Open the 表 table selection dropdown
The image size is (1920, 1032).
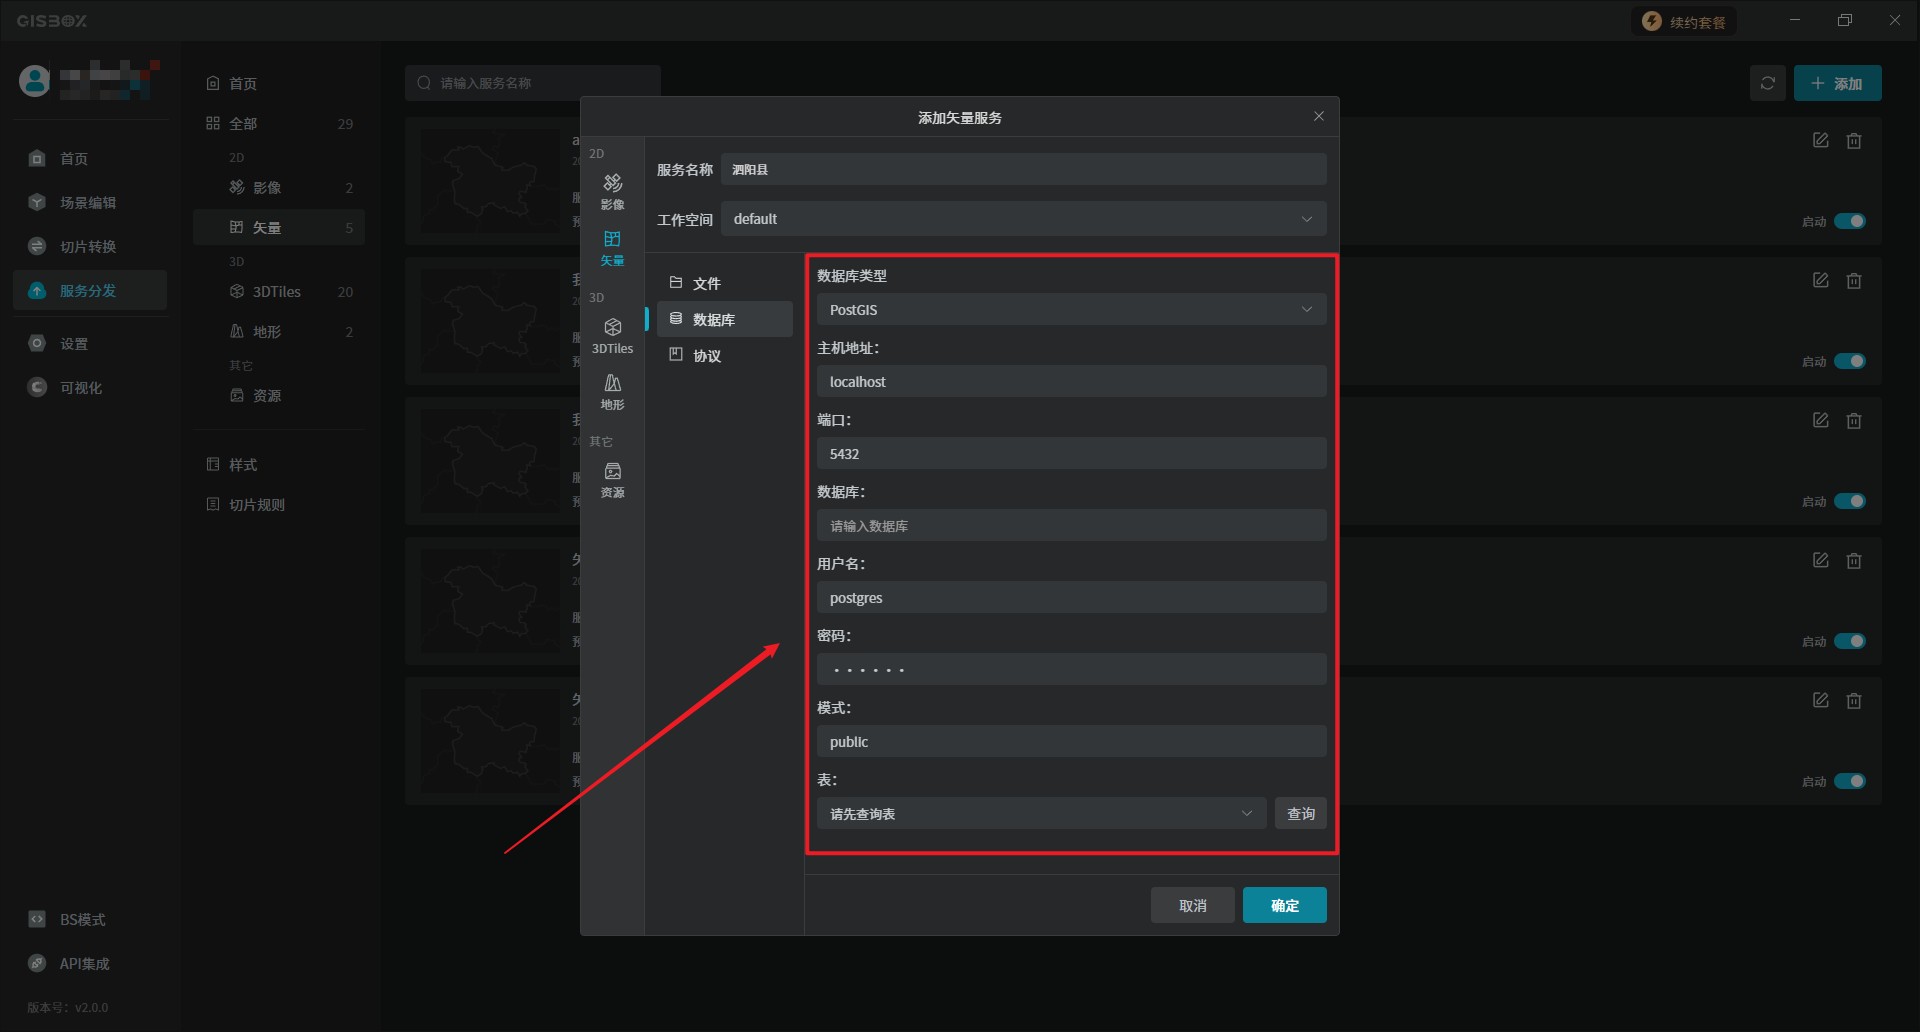[1041, 814]
